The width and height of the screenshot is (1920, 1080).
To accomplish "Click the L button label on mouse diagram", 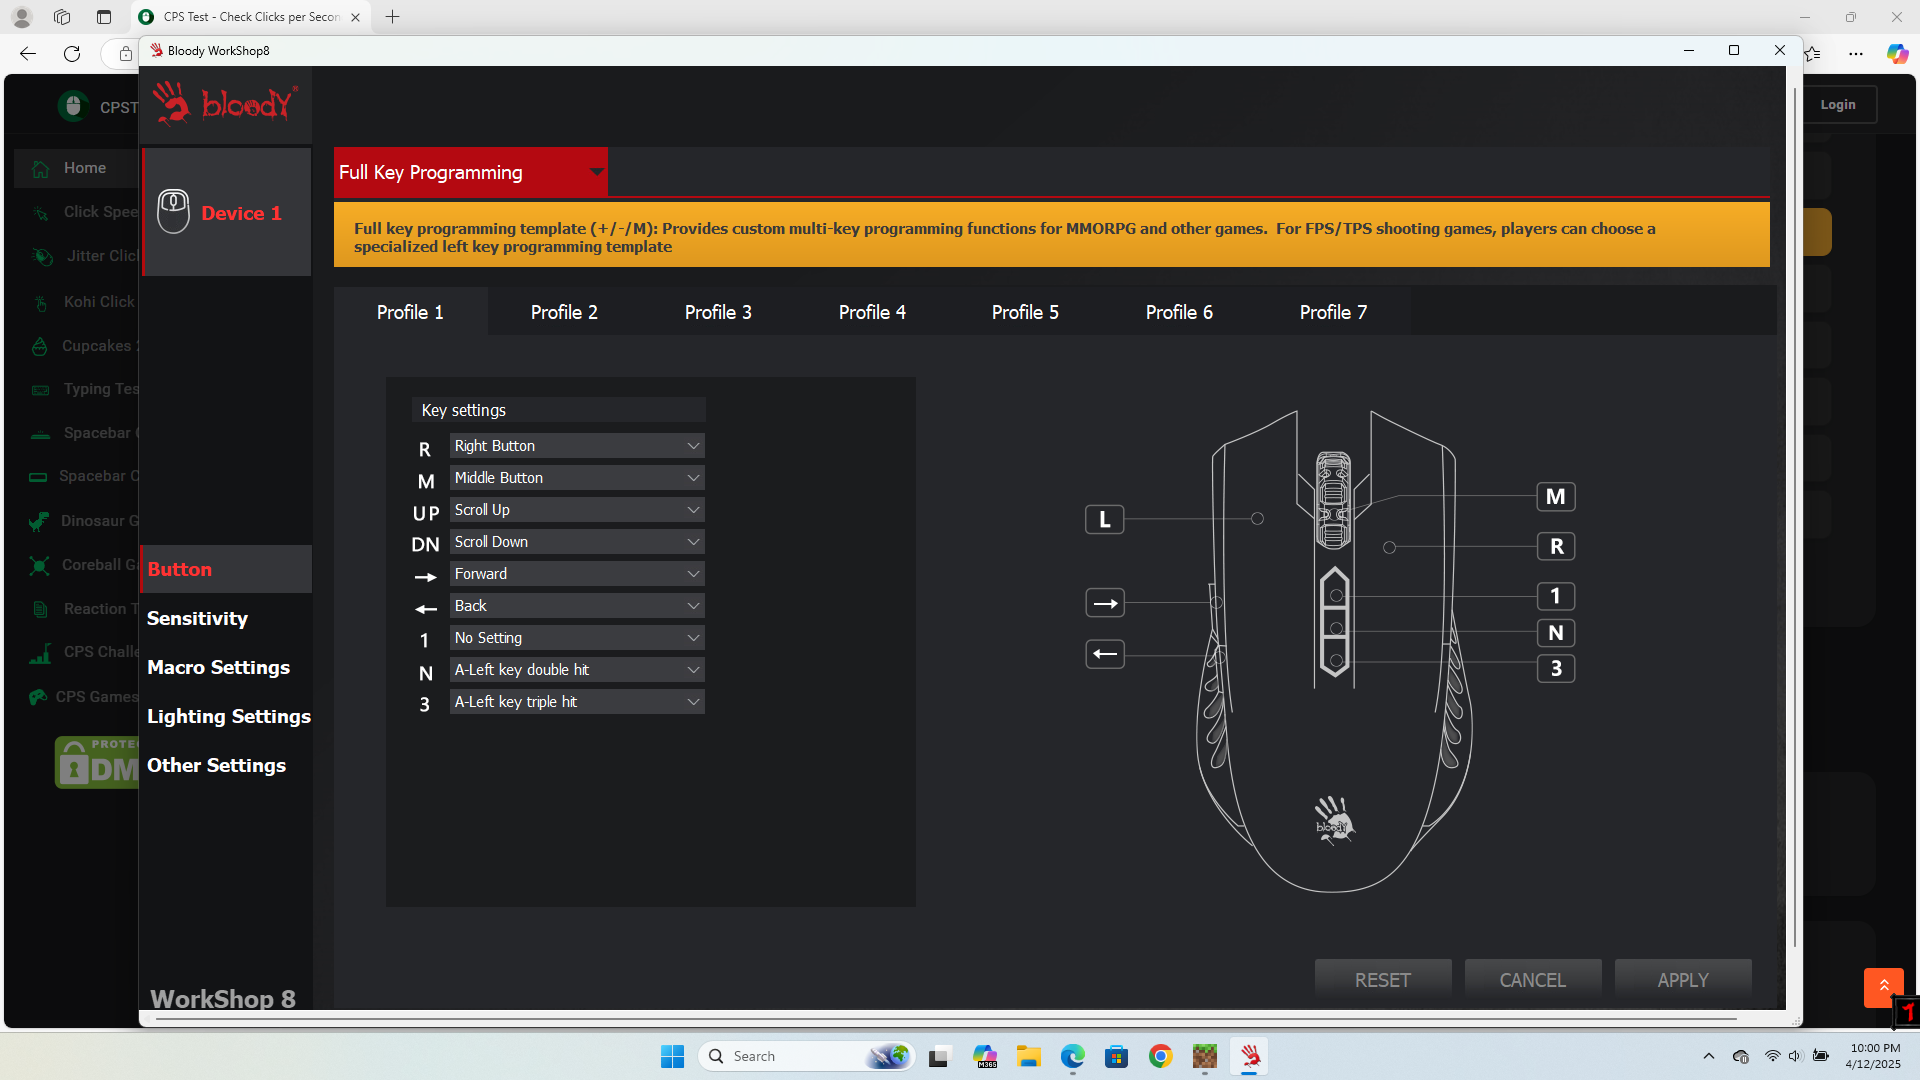I will (x=1104, y=519).
